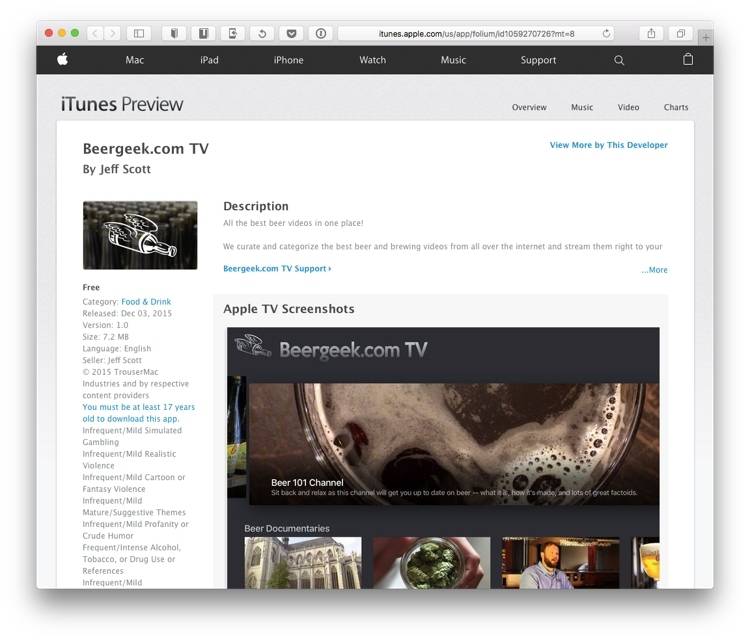Image resolution: width=750 pixels, height=641 pixels.
Task: Toggle the Safari sidebar button
Action: pos(139,33)
